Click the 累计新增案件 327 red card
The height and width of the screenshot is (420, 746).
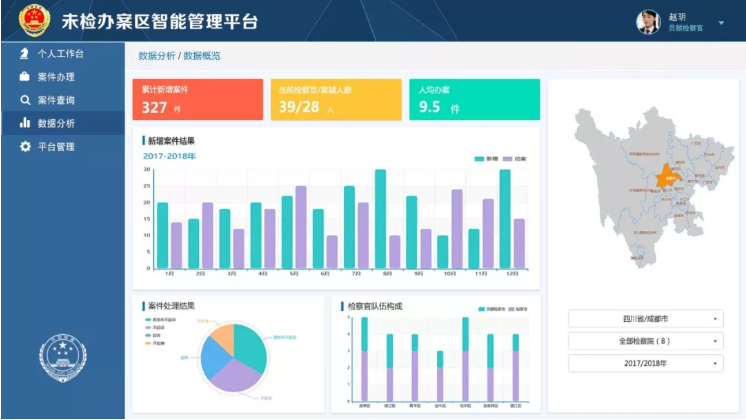pos(197,100)
